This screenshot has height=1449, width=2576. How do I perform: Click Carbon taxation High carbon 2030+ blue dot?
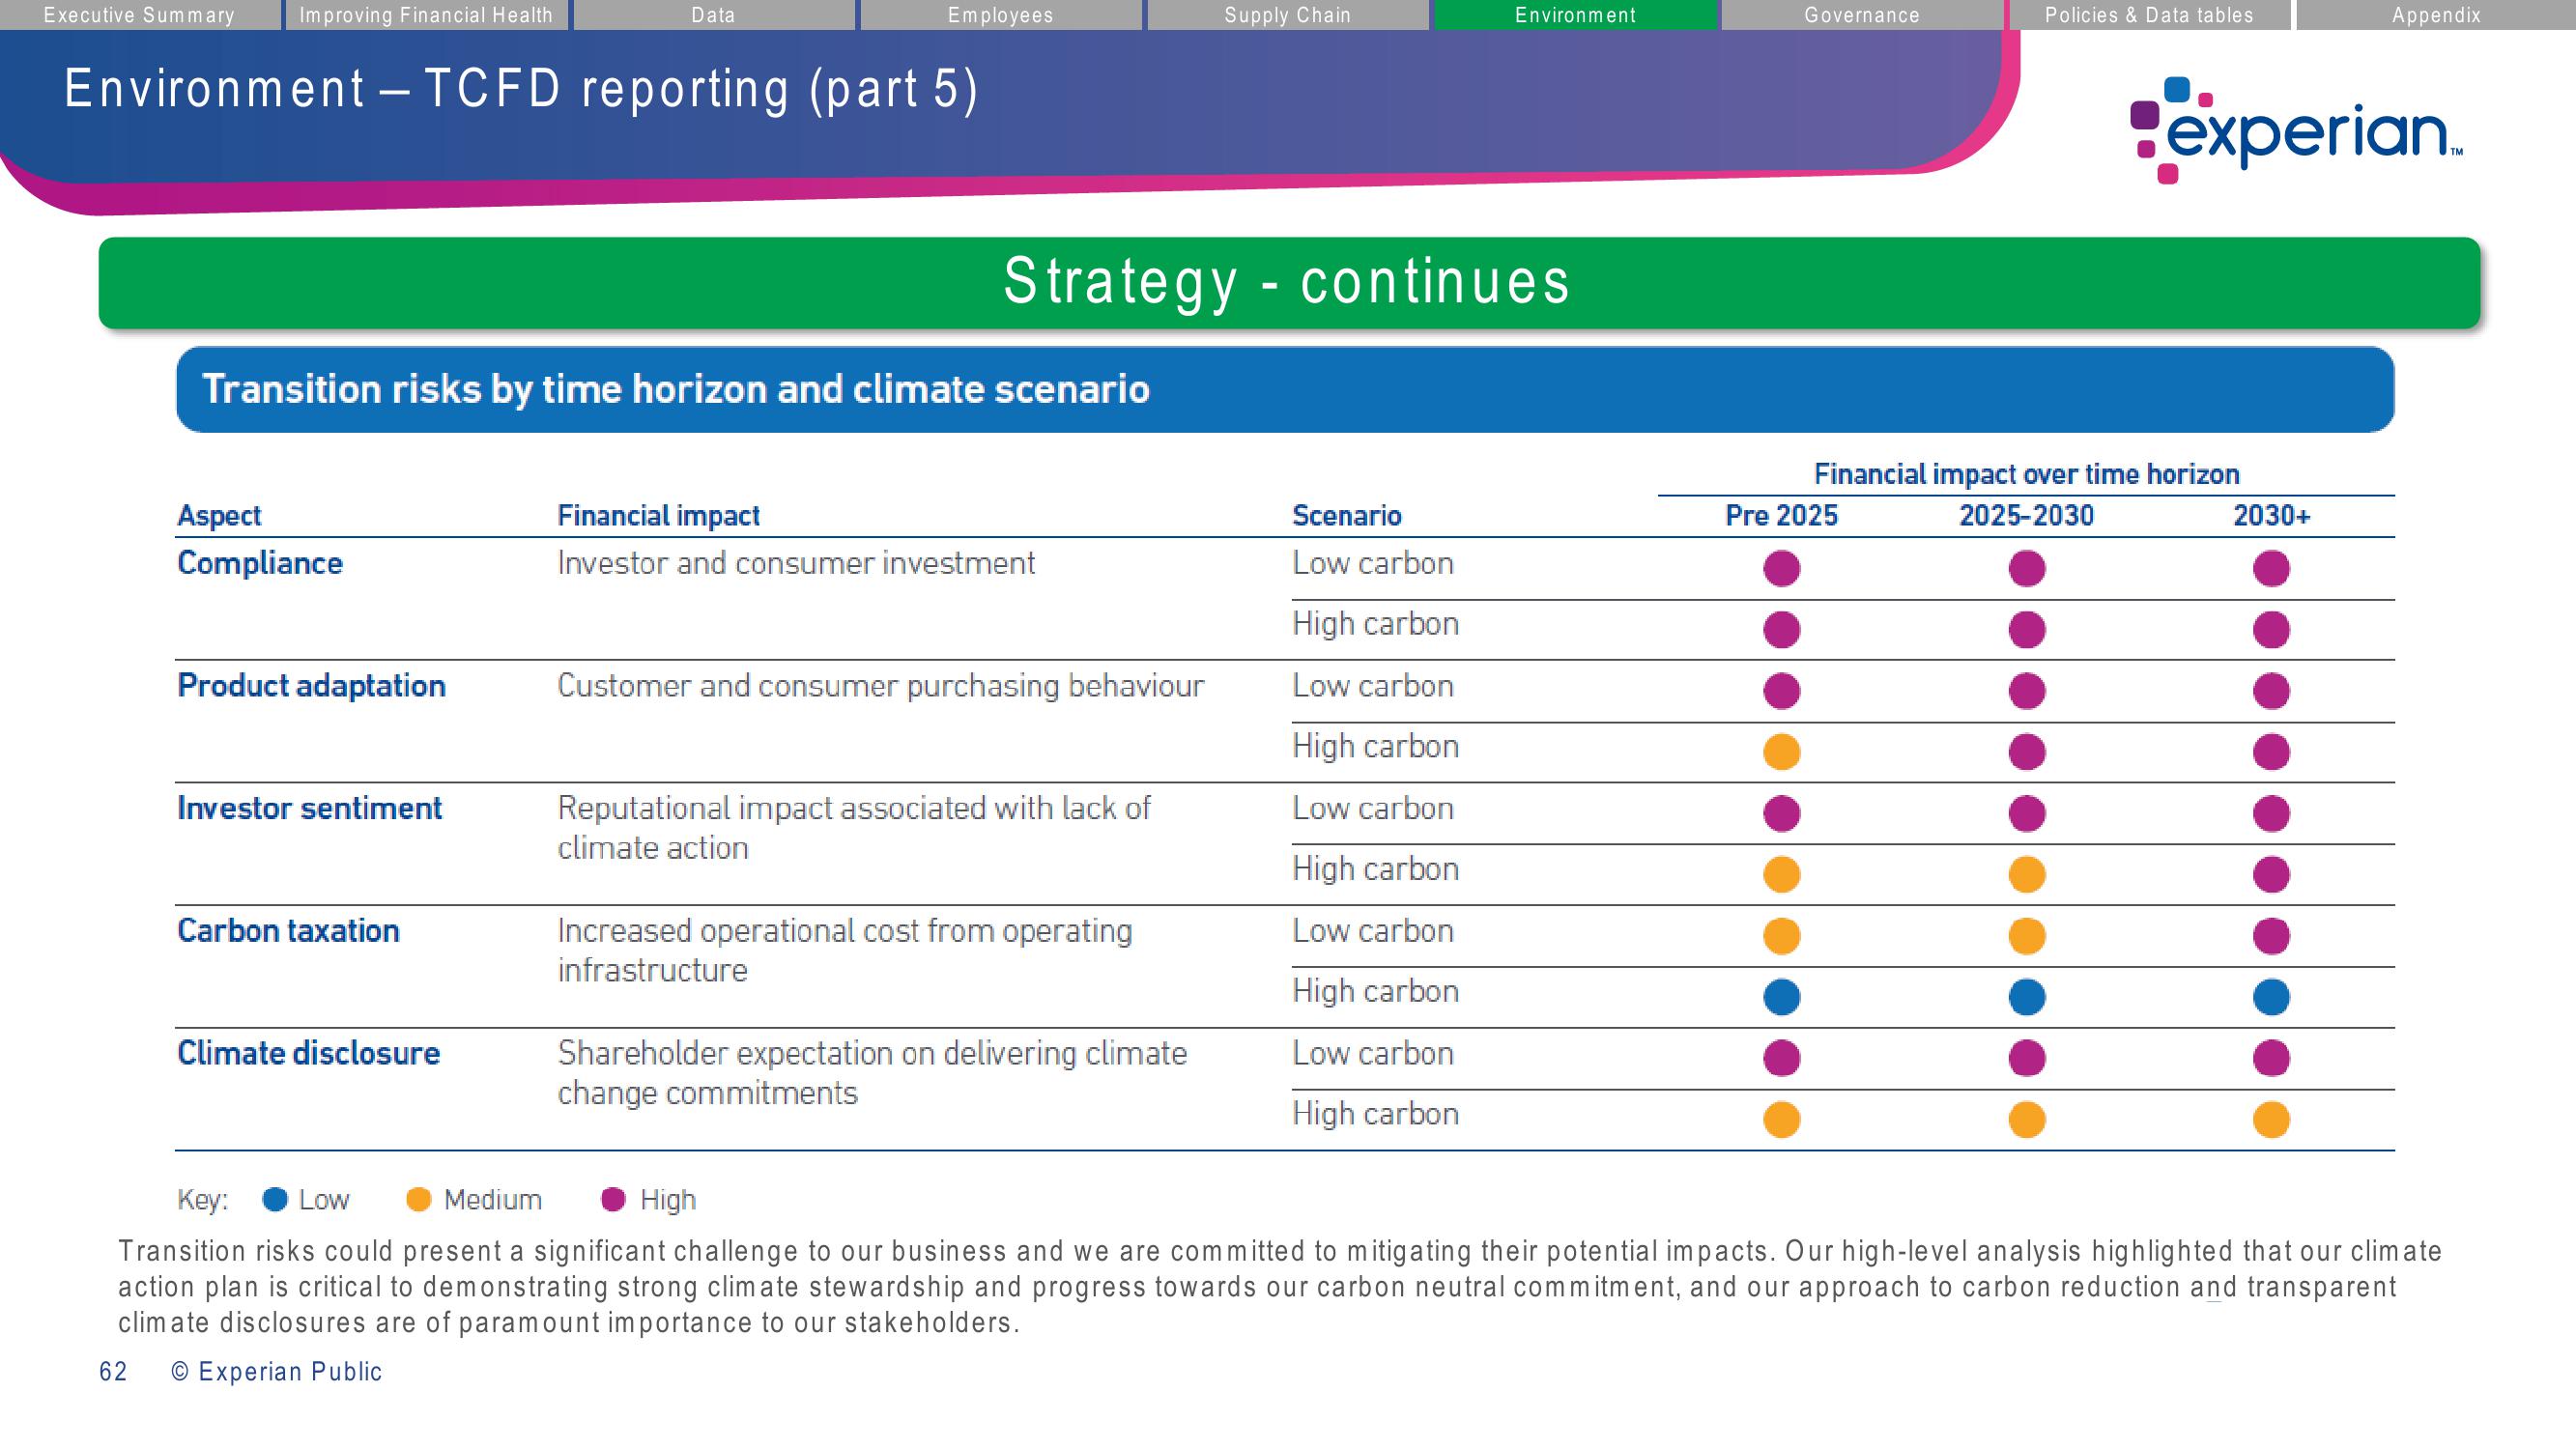click(2271, 997)
